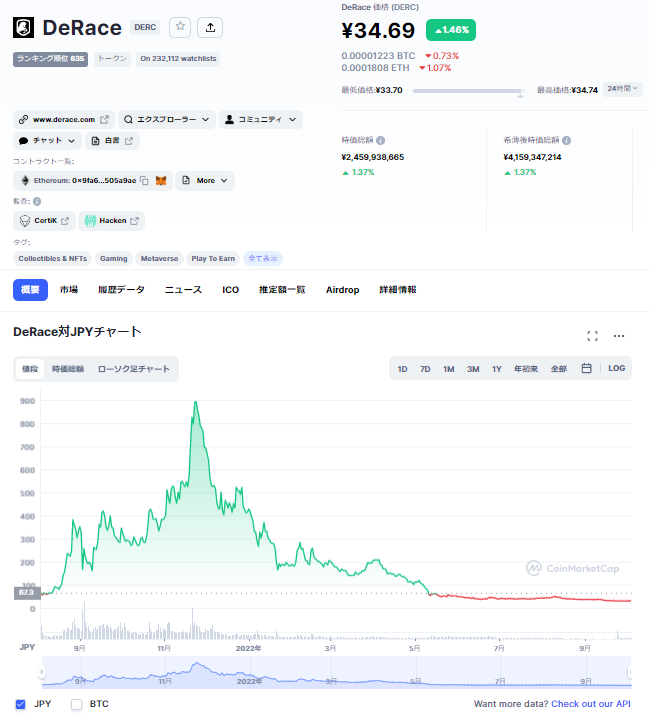Open the calendar date picker icon
Viewport: 649px width, 728px height.
[x=586, y=368]
